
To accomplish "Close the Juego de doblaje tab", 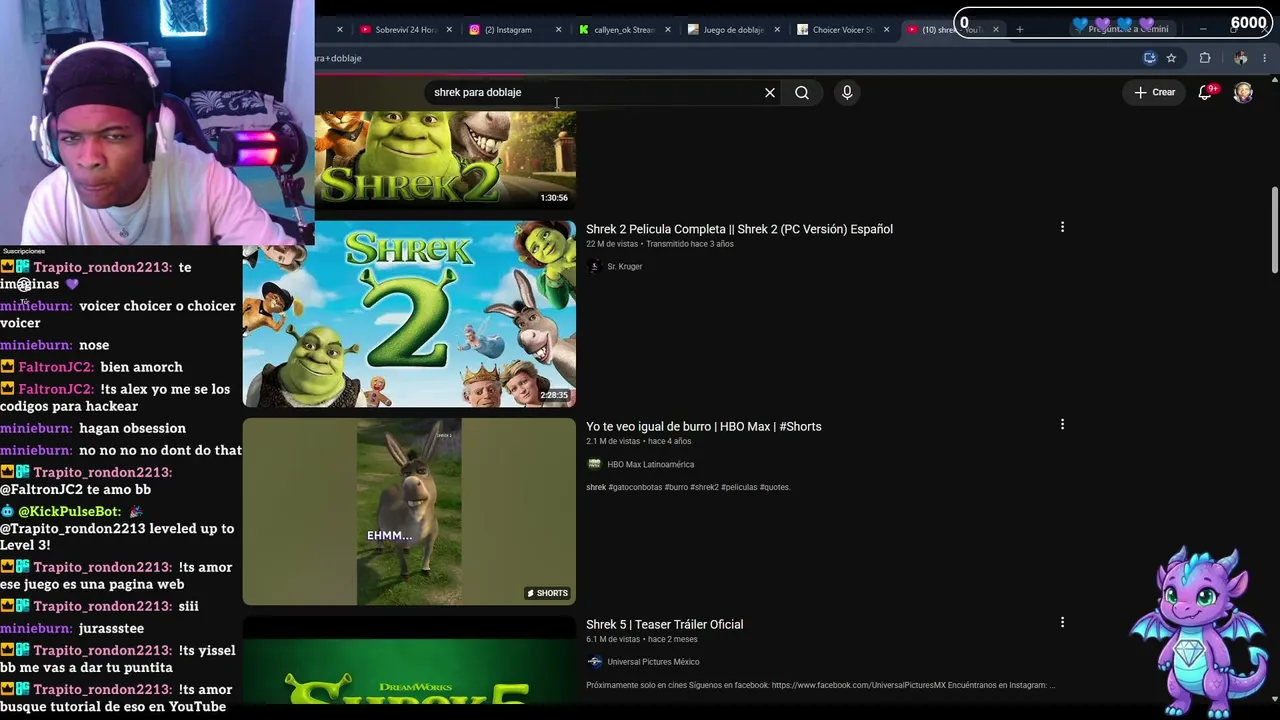I will point(777,29).
